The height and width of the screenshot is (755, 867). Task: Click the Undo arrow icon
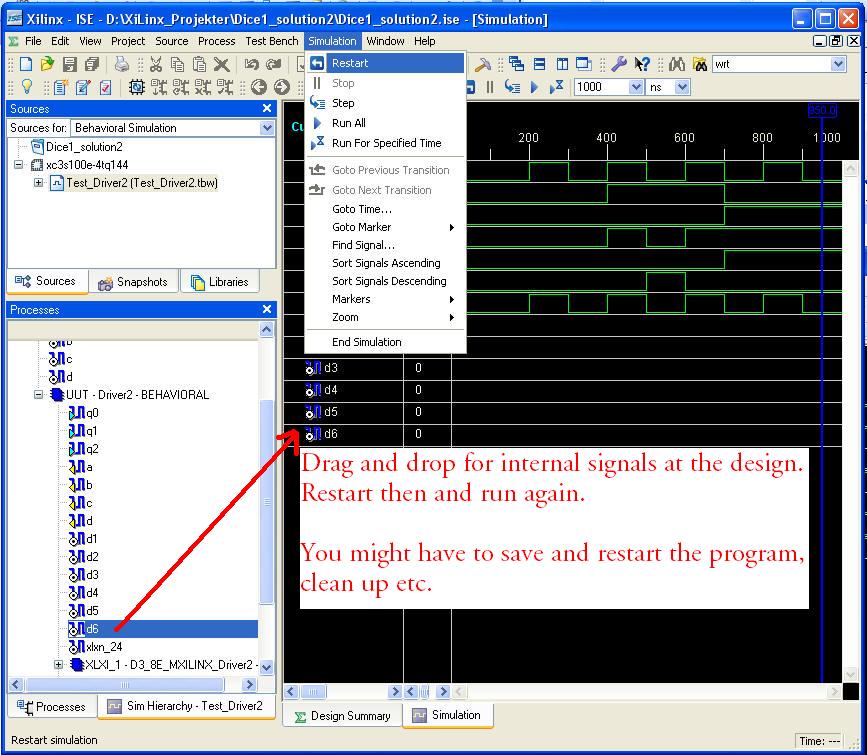[252, 64]
